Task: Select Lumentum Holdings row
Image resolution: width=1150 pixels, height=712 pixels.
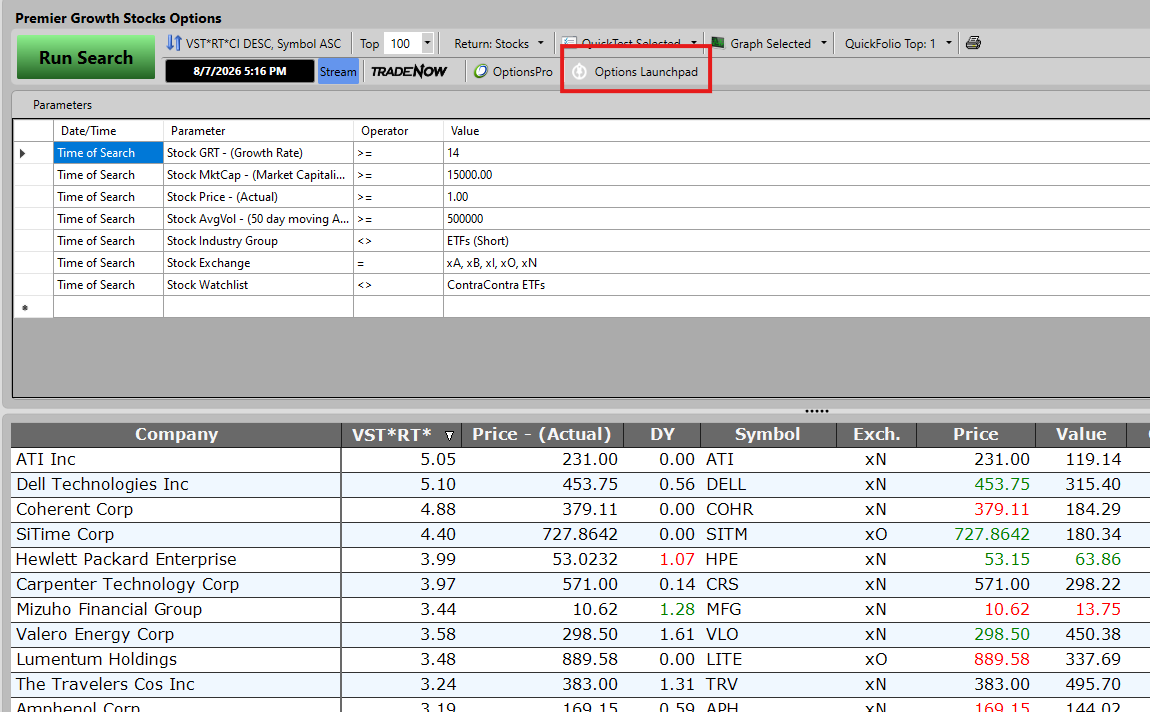Action: click(580, 659)
